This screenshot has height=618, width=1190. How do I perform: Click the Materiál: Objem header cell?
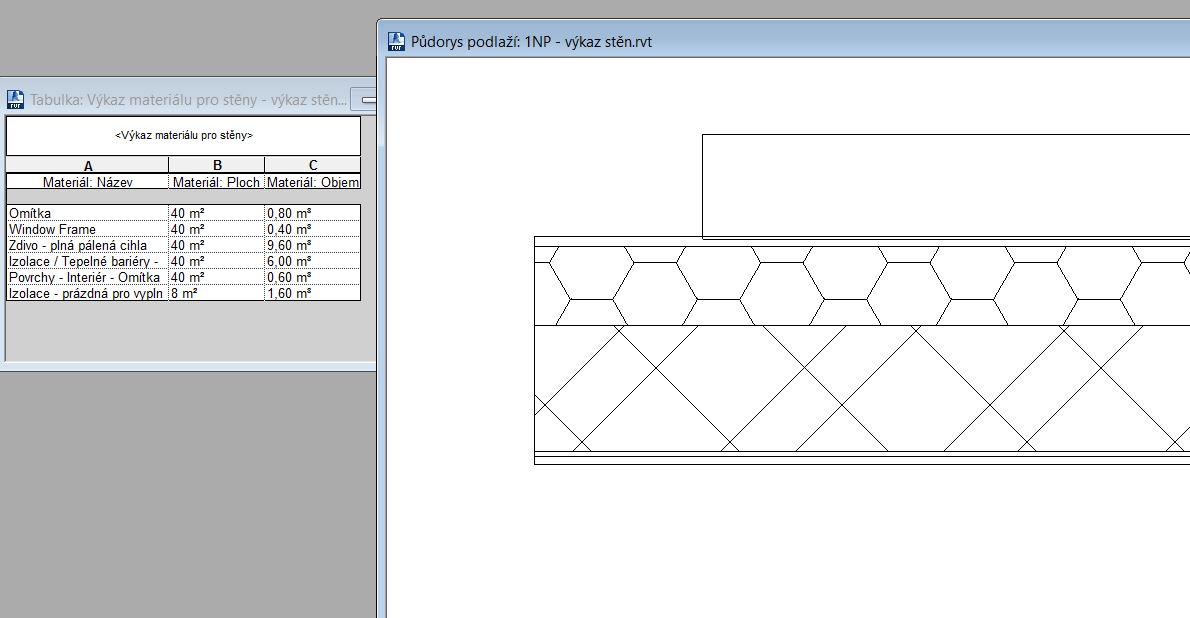(x=312, y=182)
